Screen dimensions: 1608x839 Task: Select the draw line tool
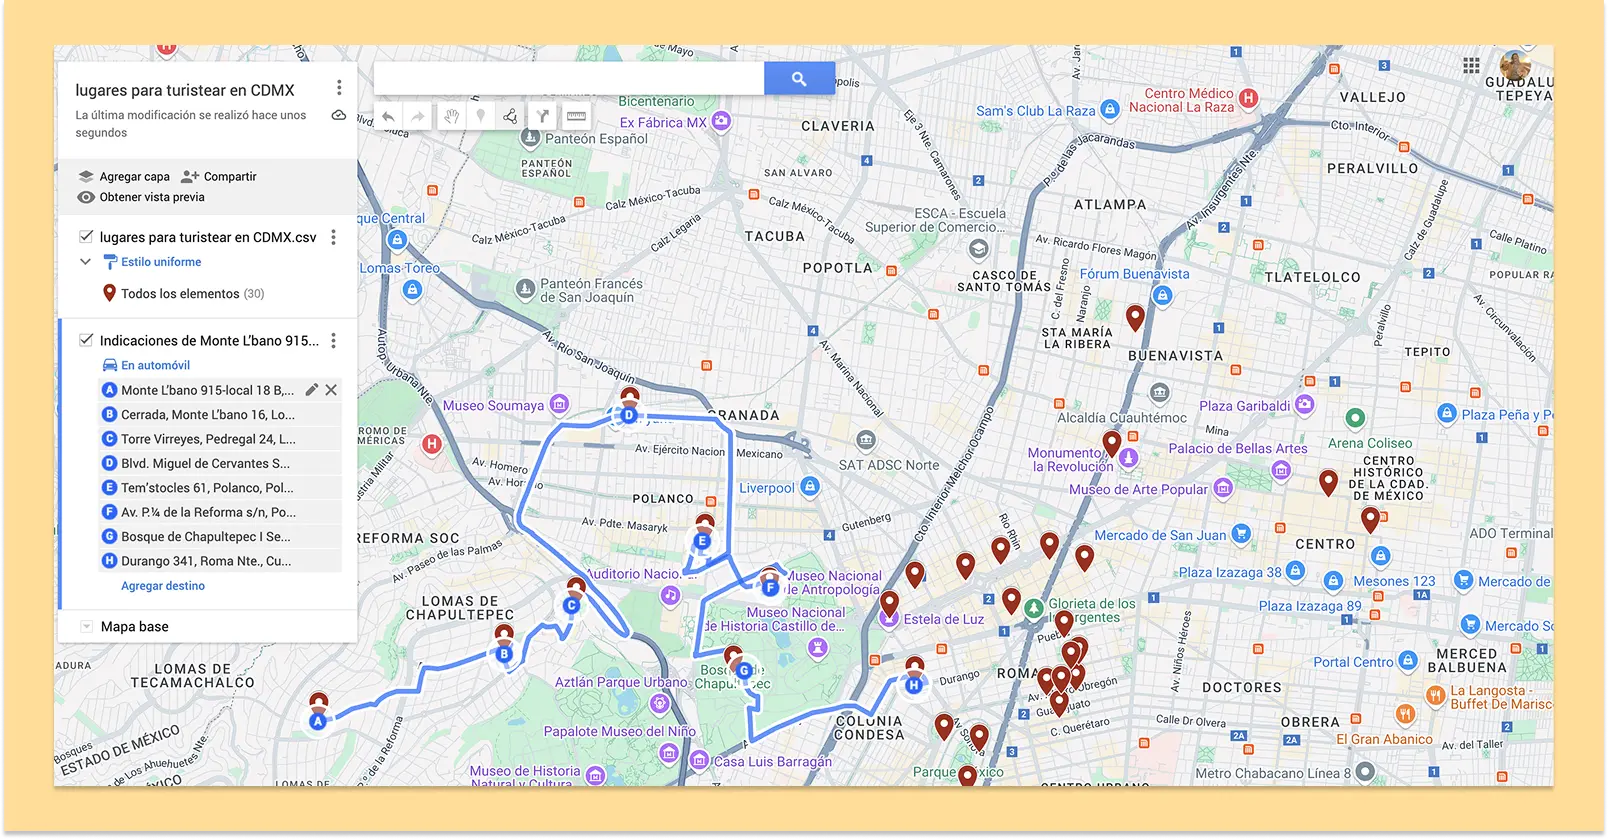click(x=510, y=116)
